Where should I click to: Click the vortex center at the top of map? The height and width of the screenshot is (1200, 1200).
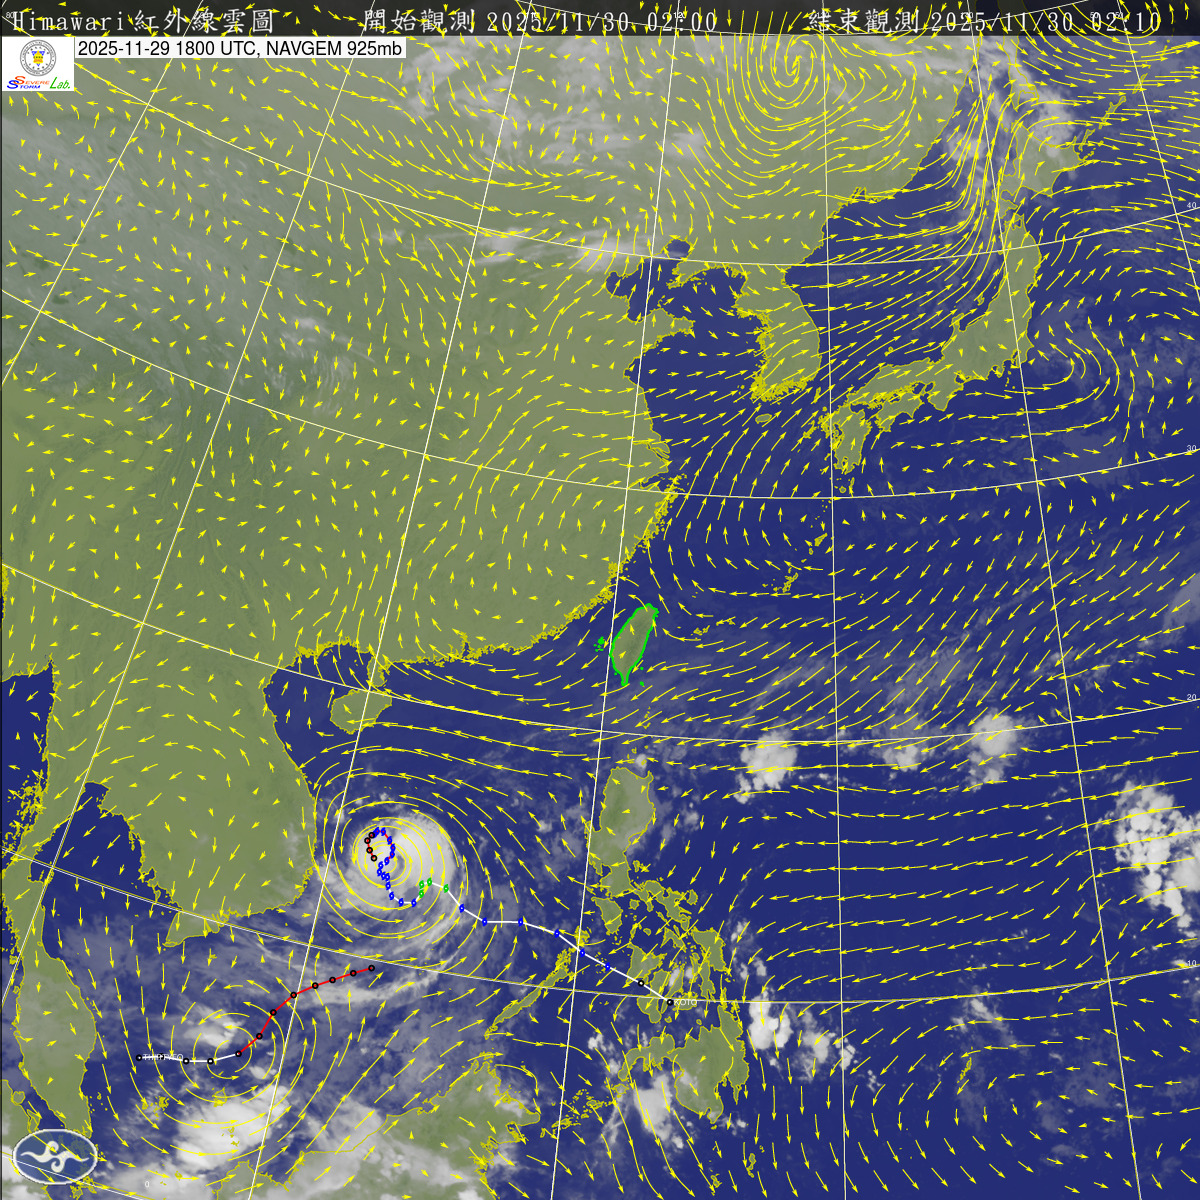[795, 68]
